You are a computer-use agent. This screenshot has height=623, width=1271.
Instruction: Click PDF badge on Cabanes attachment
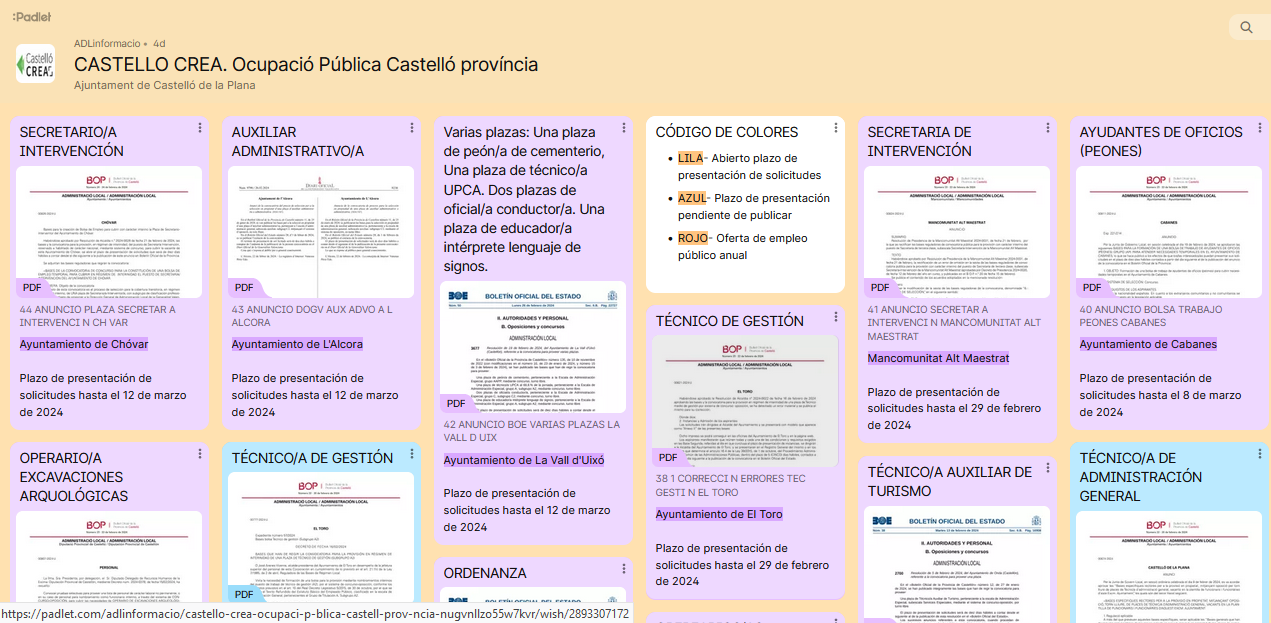tap(1093, 288)
